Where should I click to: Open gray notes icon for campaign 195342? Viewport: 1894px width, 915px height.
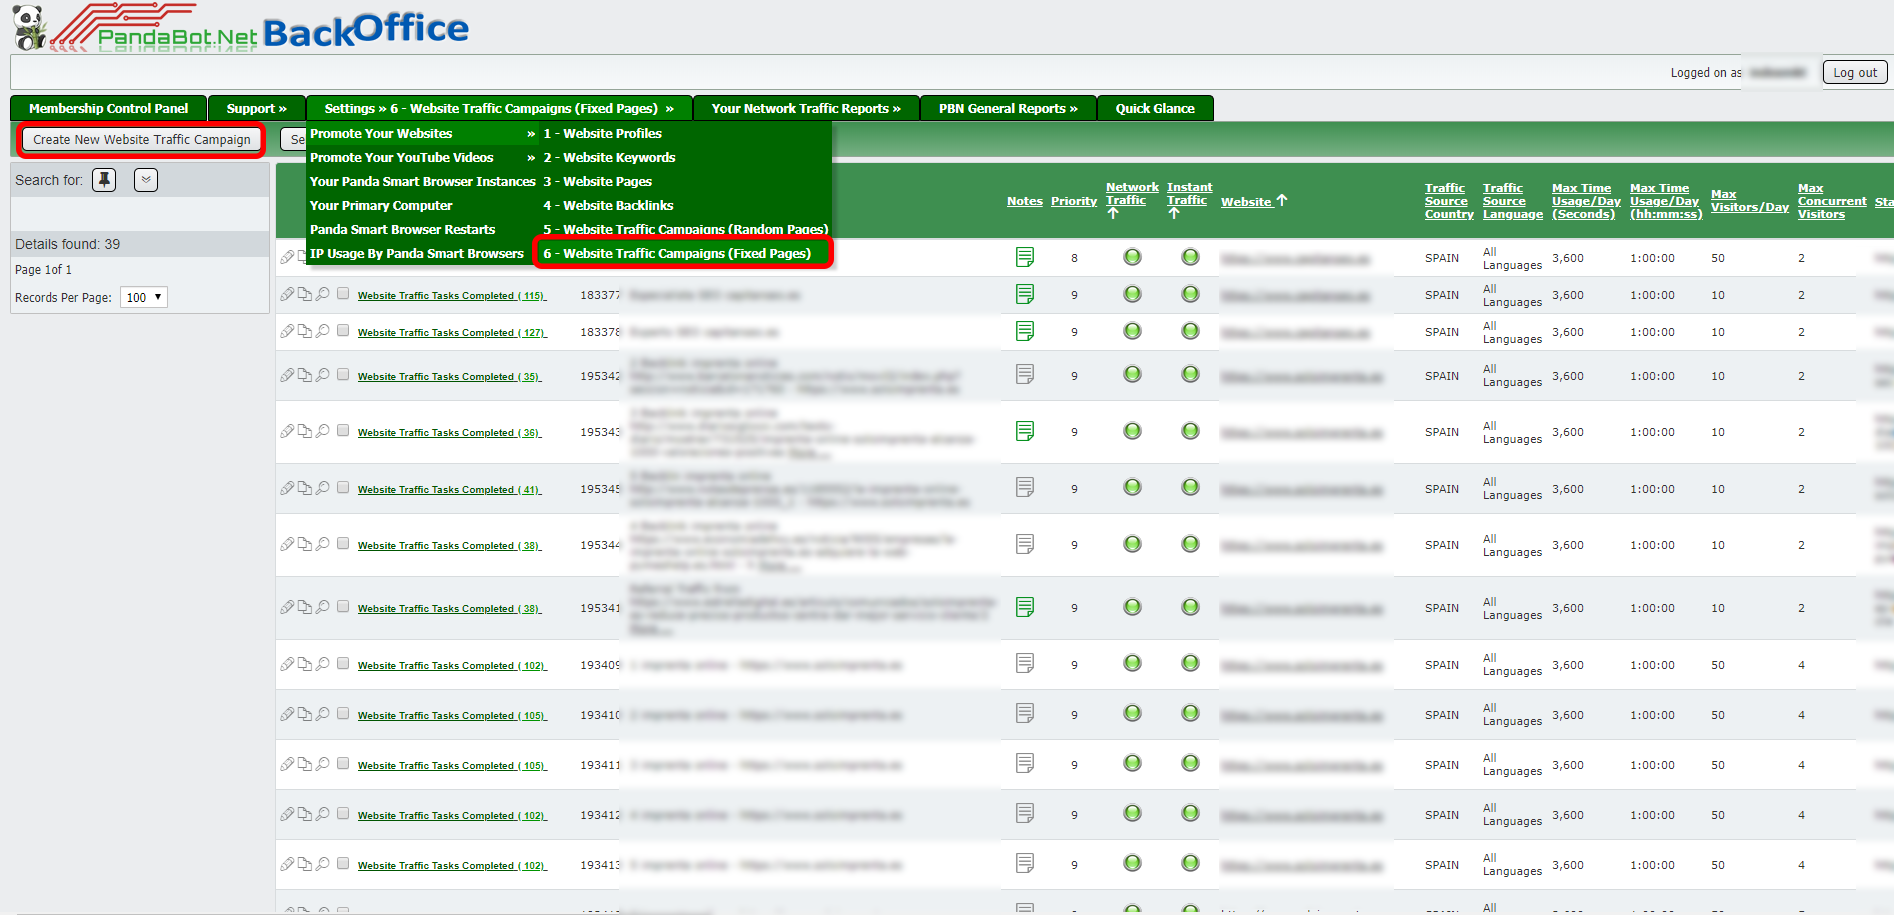1025,374
